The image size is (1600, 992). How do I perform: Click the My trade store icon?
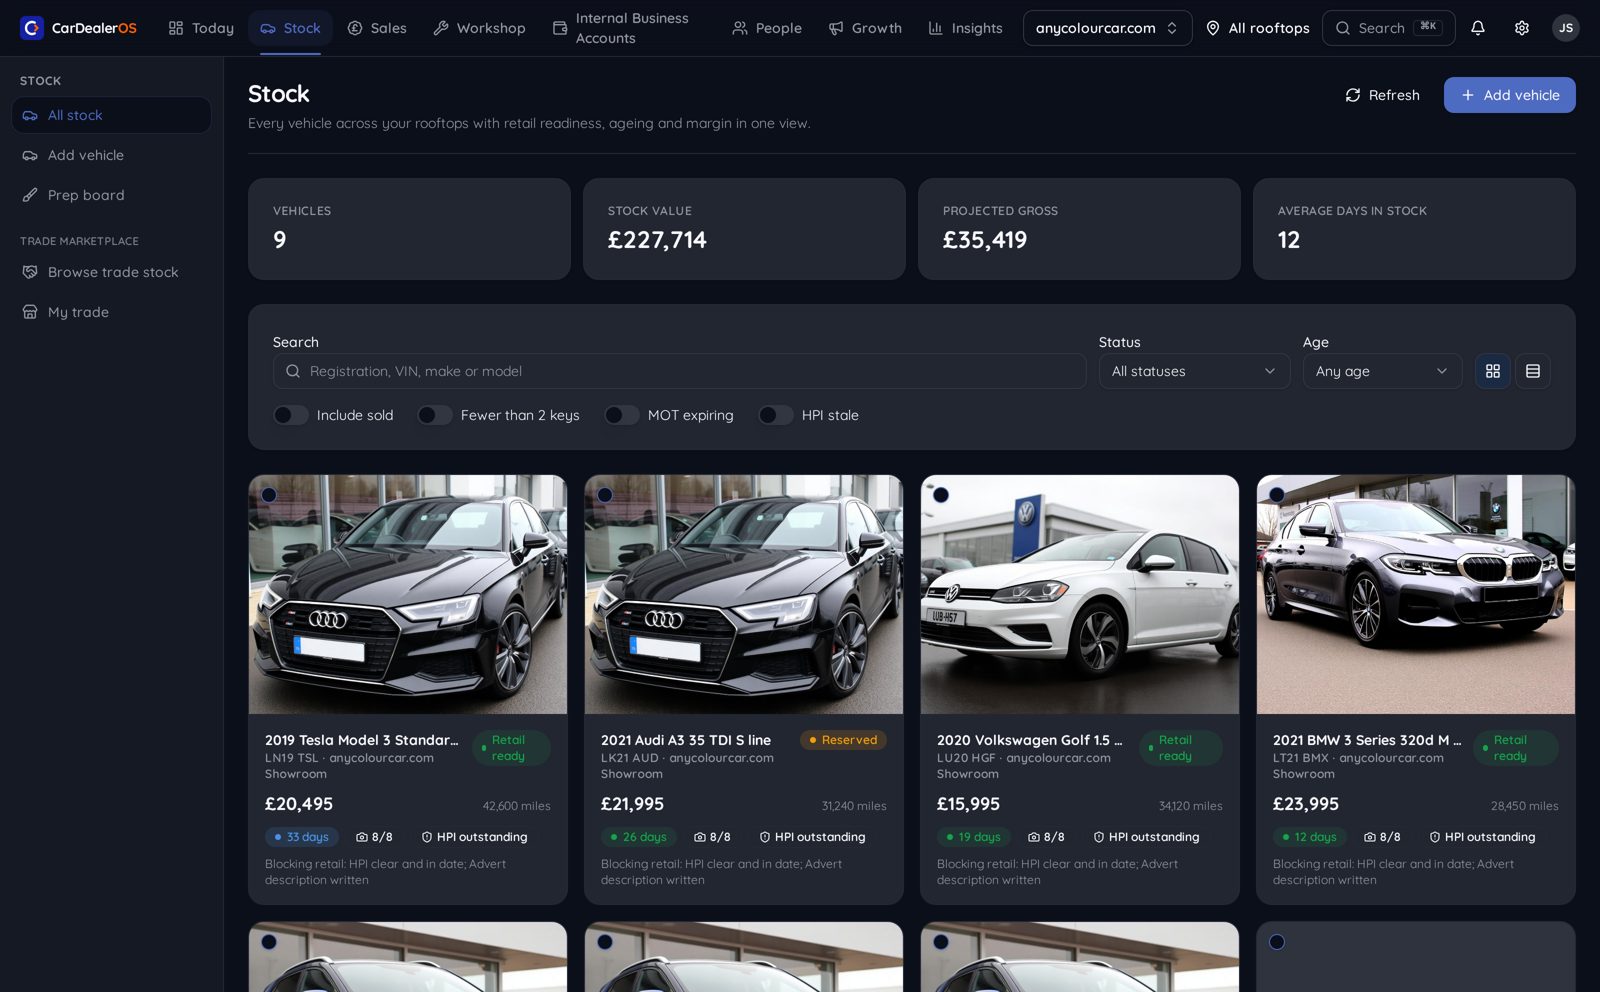pos(30,312)
